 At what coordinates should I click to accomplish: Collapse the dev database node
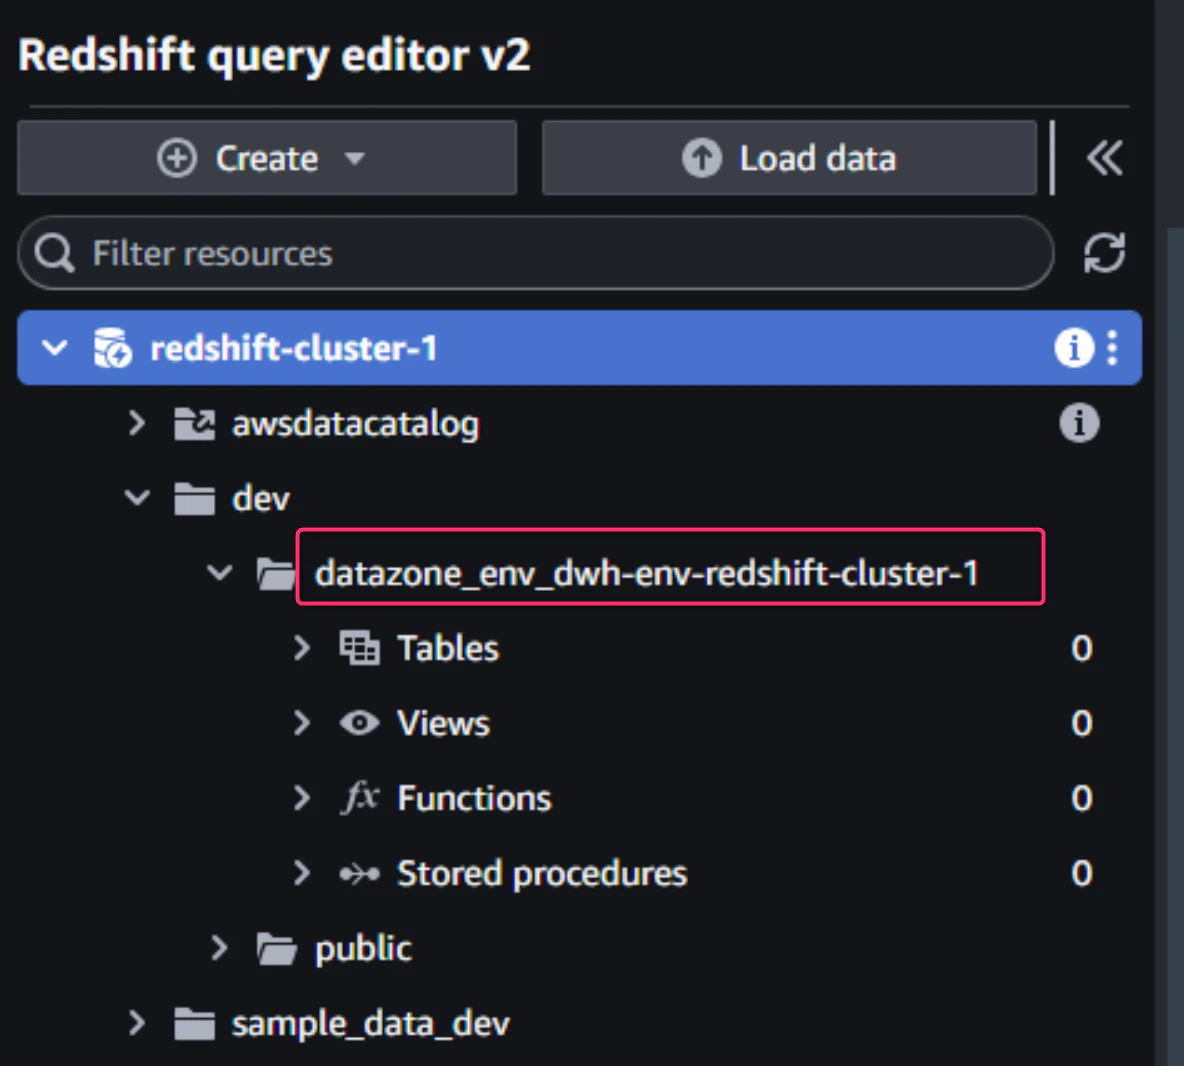point(137,498)
